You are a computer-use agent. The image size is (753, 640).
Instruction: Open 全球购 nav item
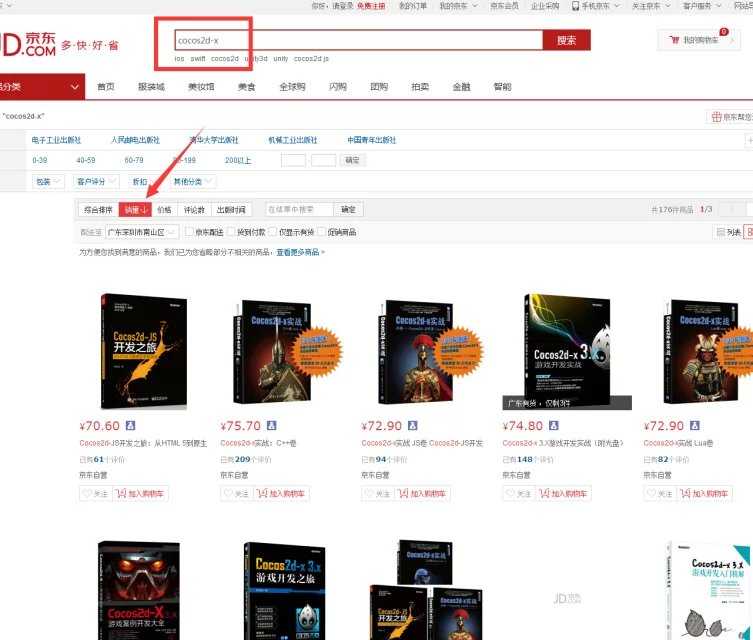click(x=292, y=87)
